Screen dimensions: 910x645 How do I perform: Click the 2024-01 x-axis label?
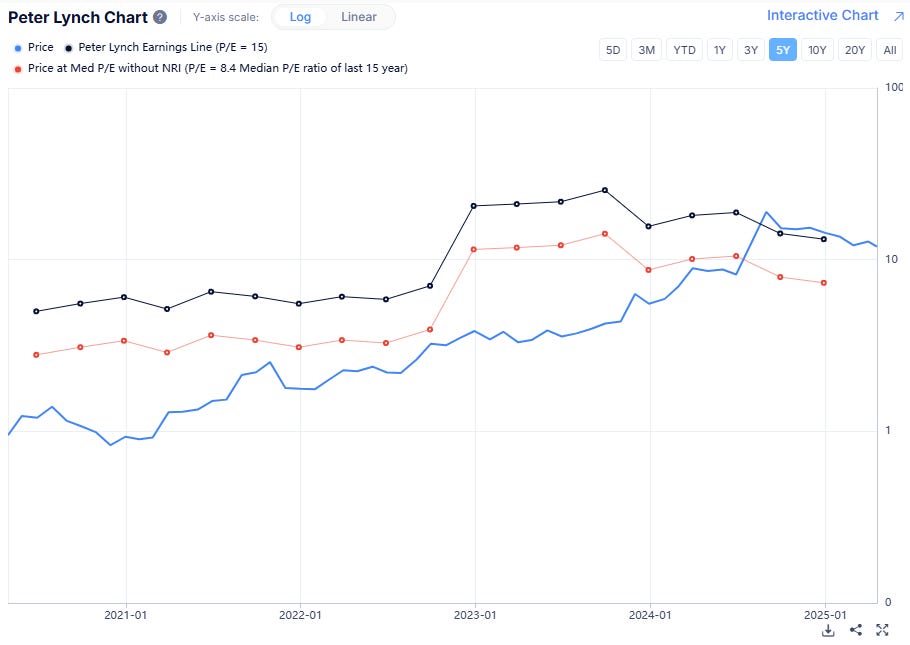pos(650,615)
